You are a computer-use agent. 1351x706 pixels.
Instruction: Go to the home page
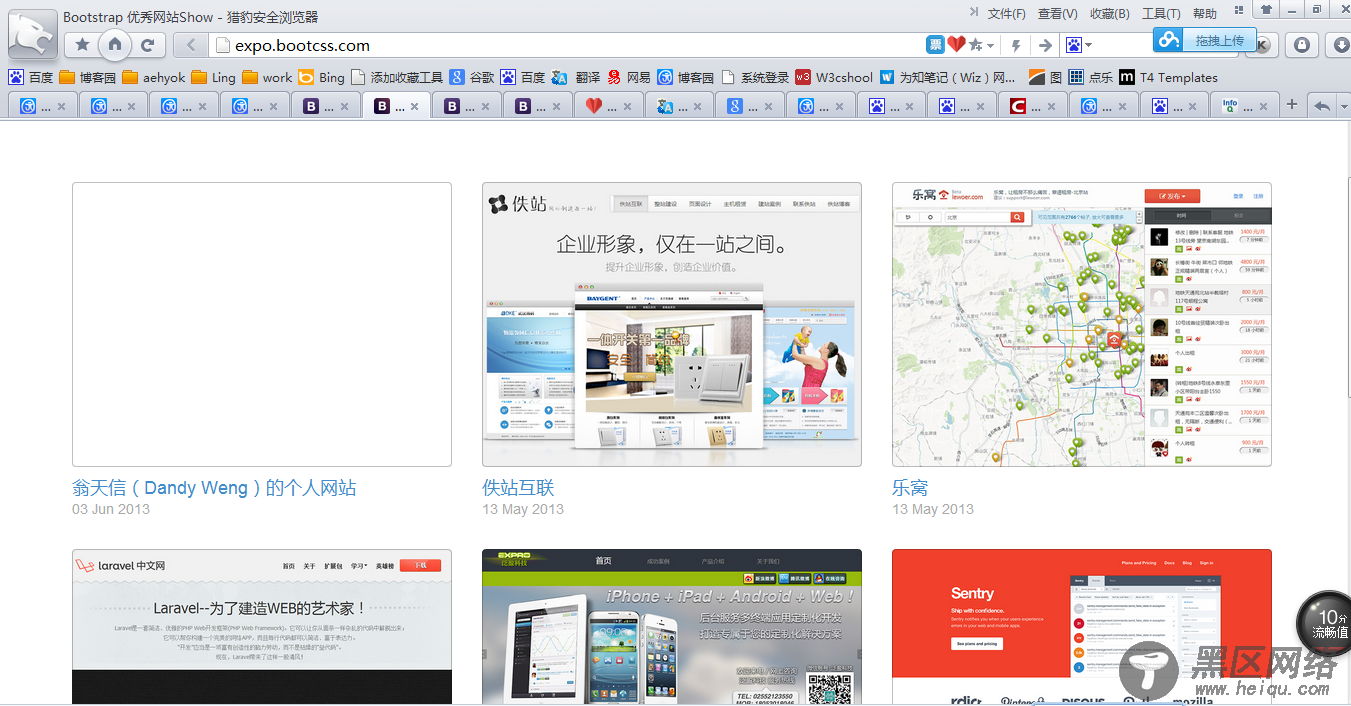(115, 45)
